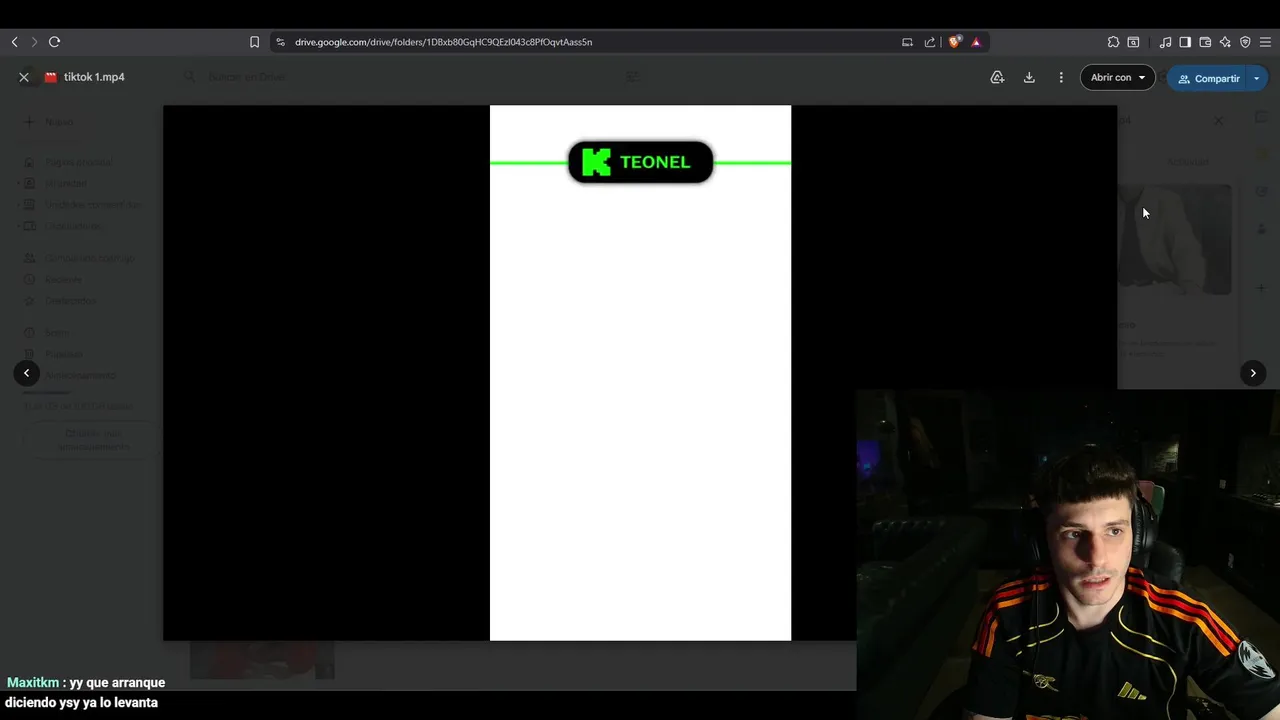Open the Brave Wallet icon

click(1205, 42)
